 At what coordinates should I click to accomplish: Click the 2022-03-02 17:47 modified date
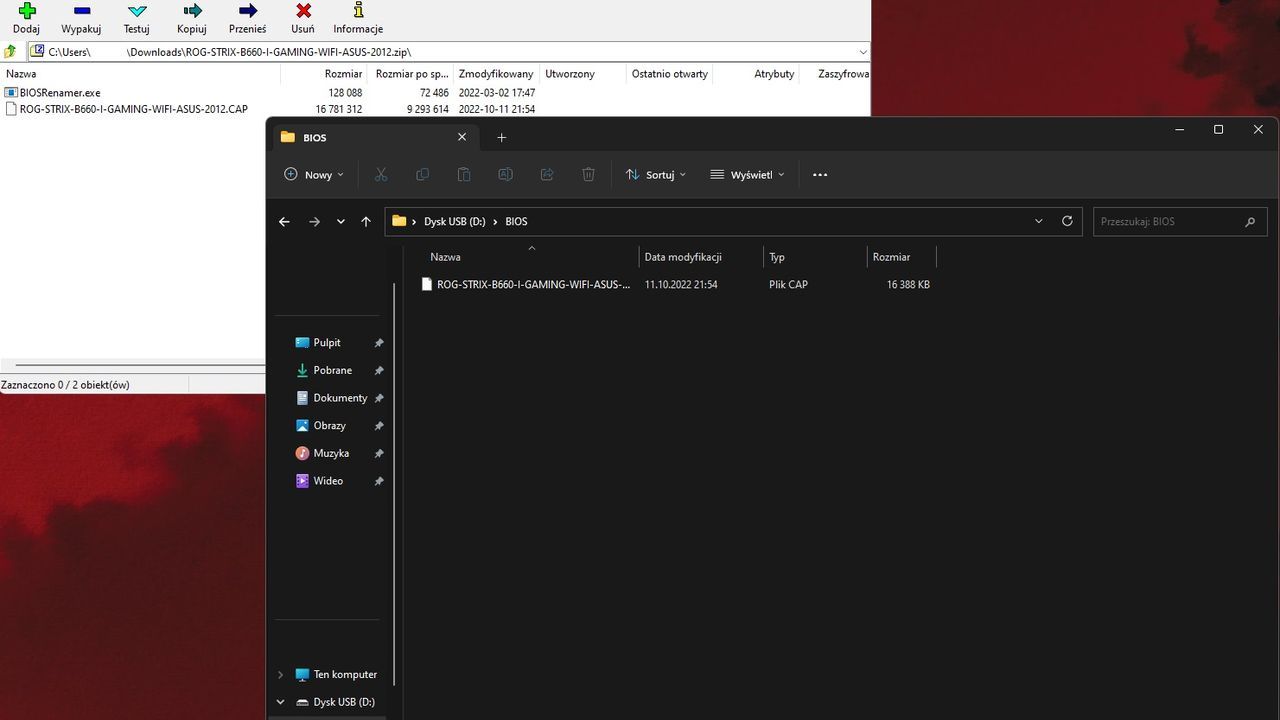point(497,93)
